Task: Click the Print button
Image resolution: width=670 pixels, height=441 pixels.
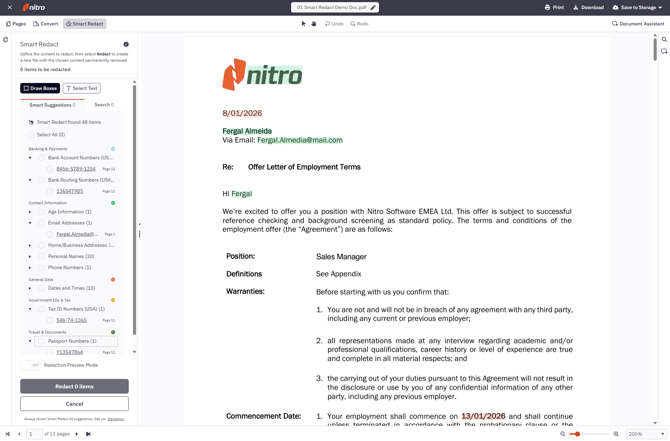Action: pos(554,7)
